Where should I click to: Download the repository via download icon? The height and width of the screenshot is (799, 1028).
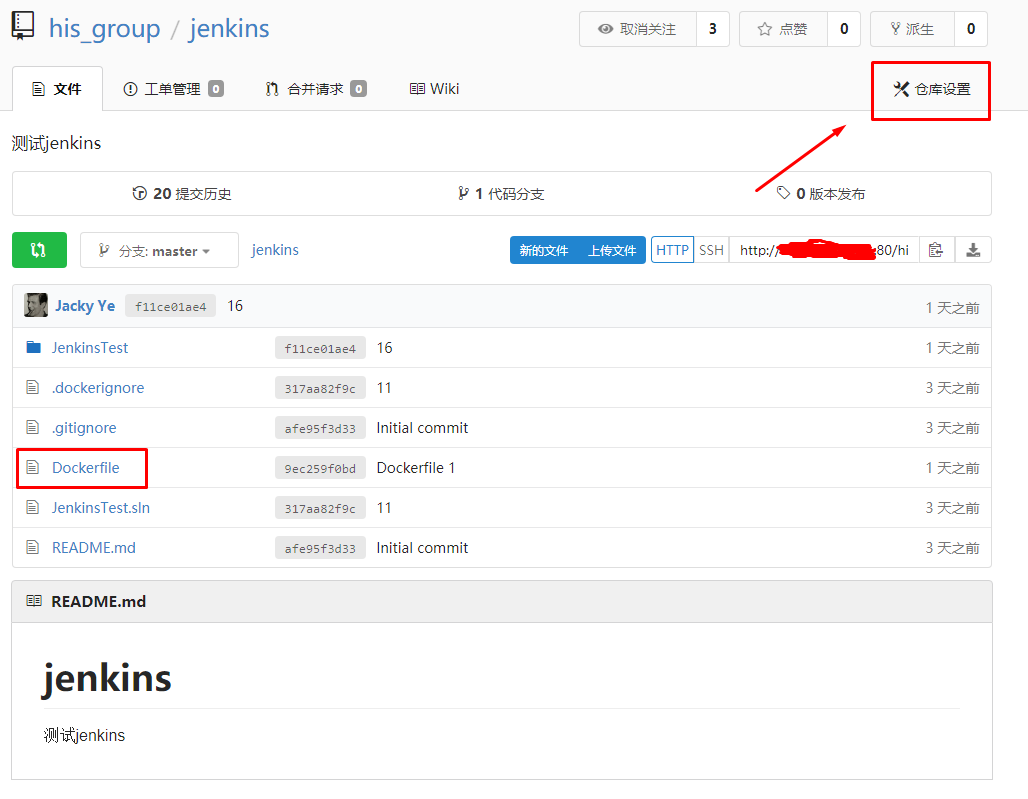click(x=973, y=250)
